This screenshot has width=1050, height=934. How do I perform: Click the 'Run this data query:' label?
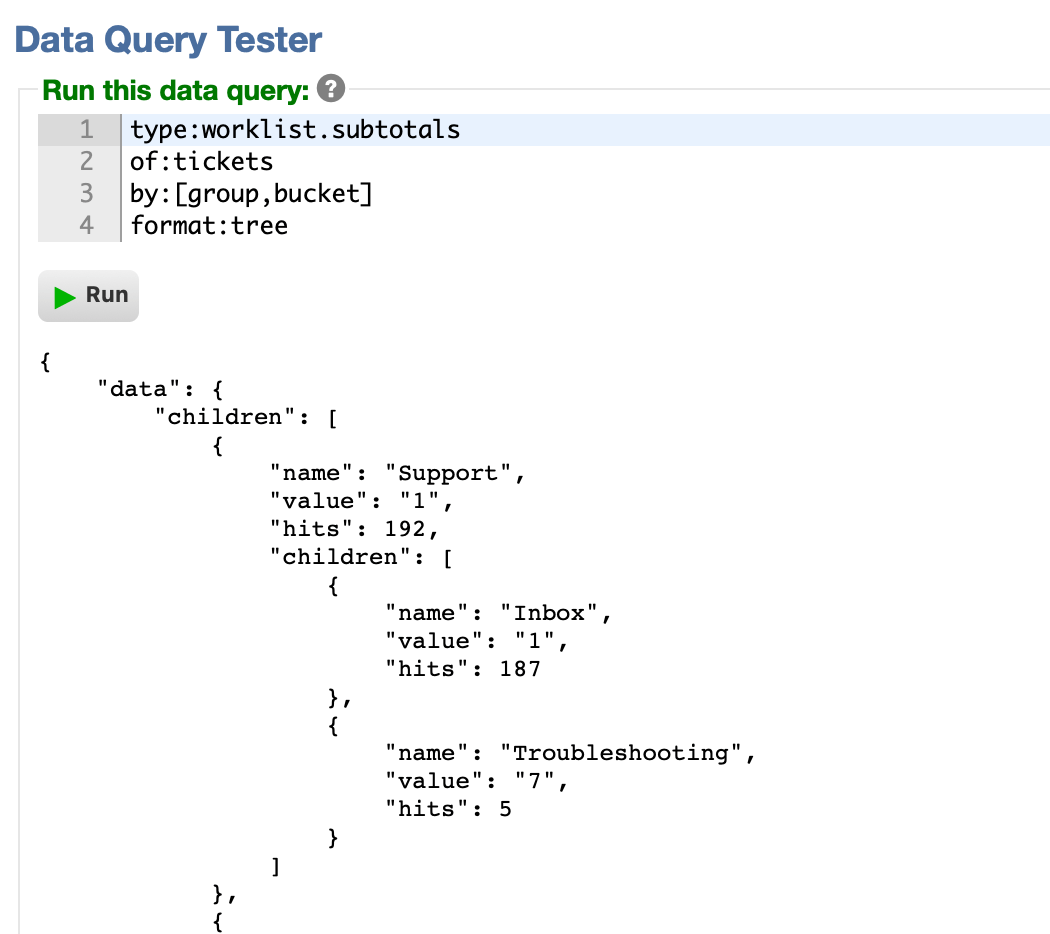coord(176,90)
